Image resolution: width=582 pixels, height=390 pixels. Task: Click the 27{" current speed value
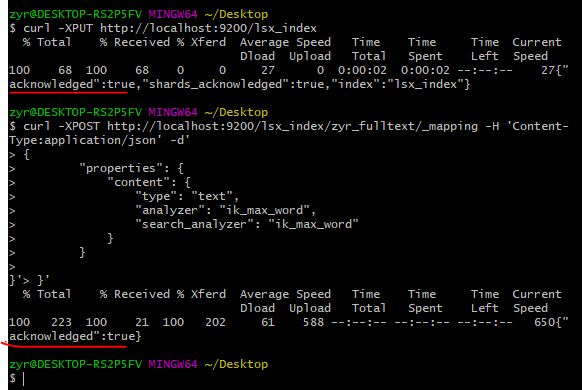[555, 70]
